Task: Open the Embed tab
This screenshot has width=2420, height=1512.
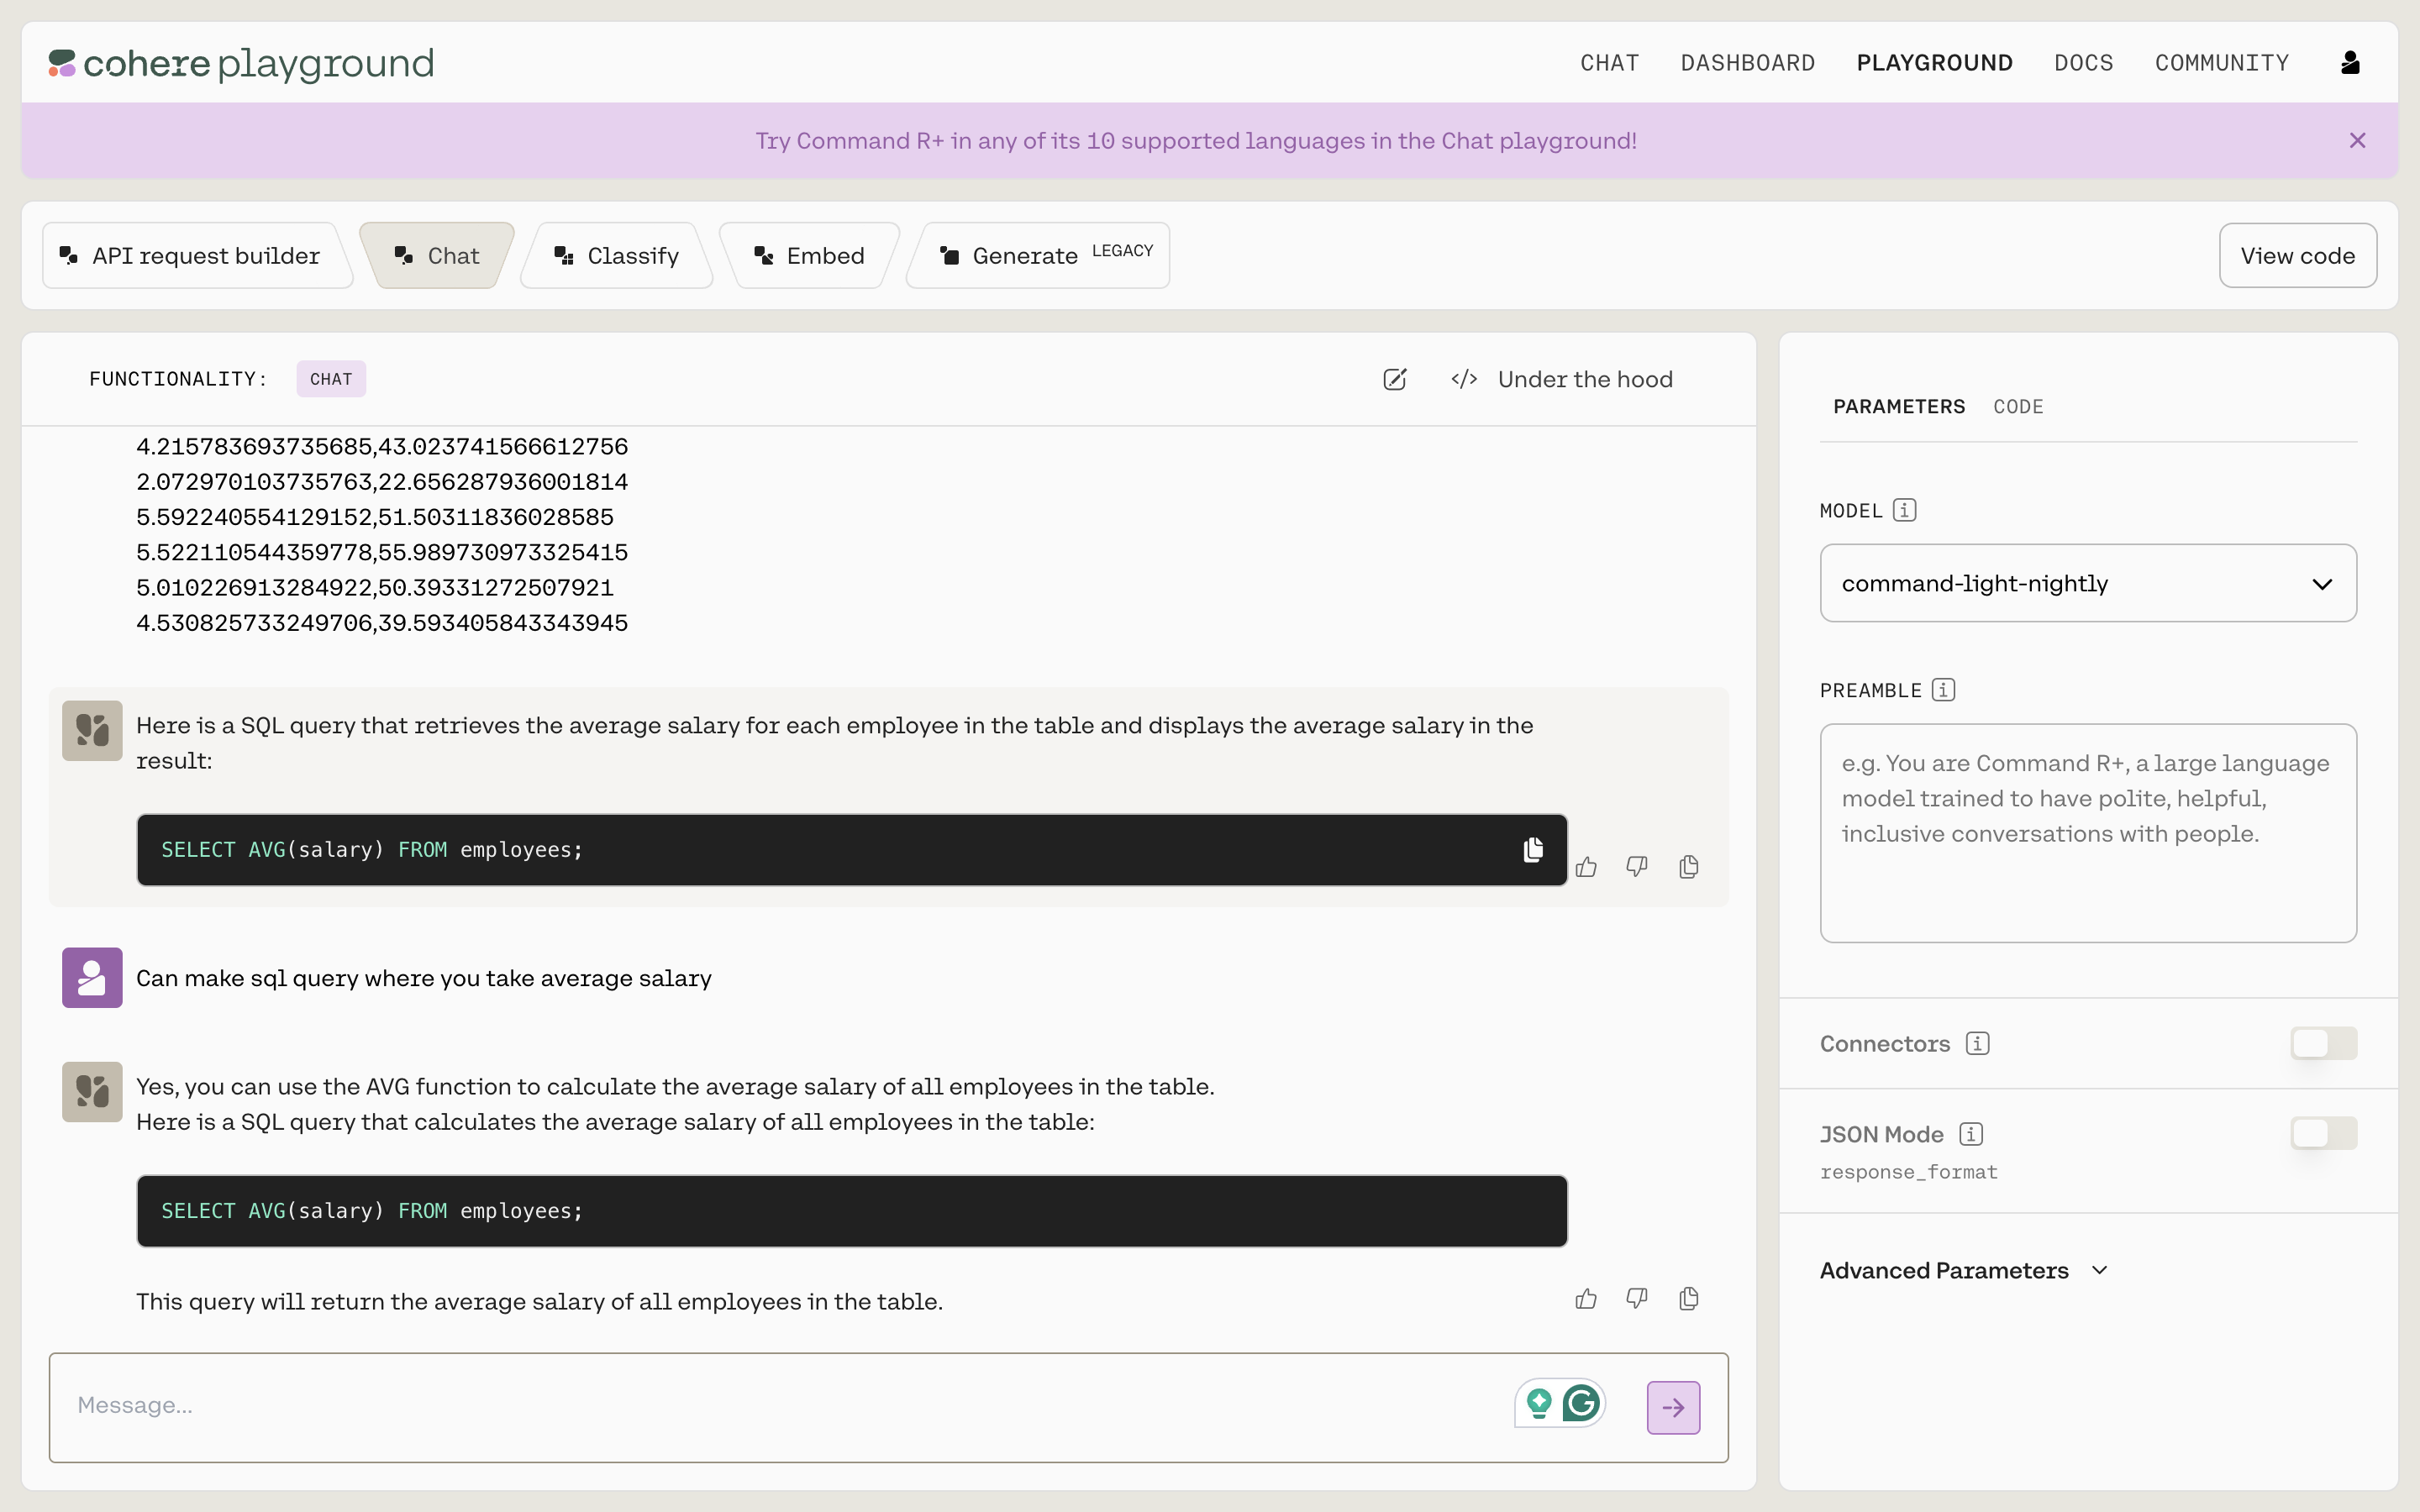Action: [810, 256]
